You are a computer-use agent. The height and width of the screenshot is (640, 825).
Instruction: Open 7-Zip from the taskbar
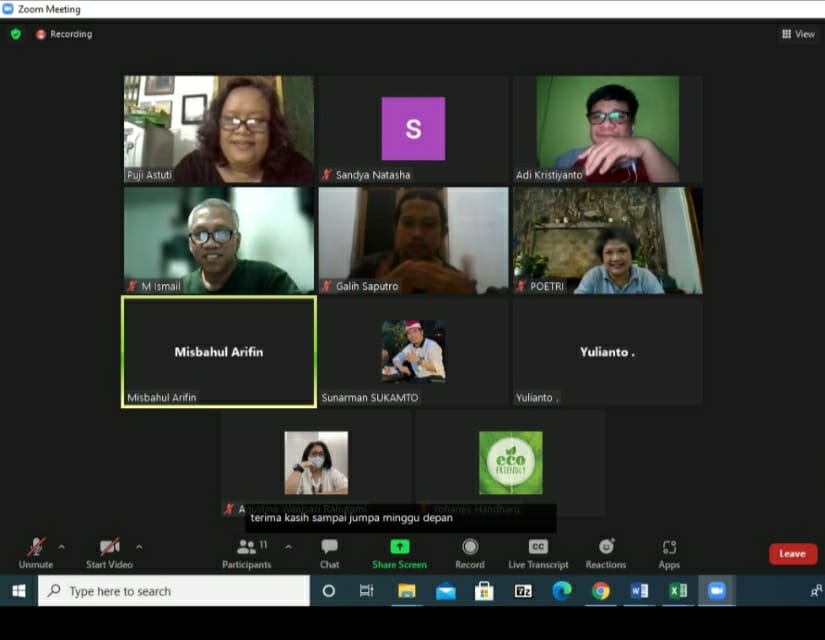click(x=523, y=591)
